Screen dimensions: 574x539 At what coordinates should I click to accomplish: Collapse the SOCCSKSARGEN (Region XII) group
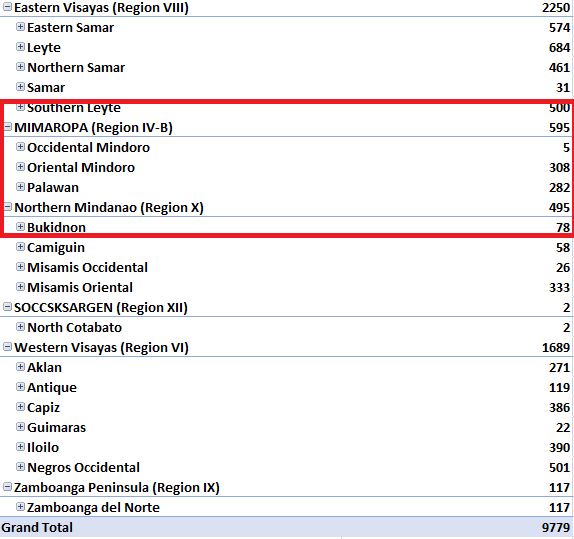pos(7,307)
